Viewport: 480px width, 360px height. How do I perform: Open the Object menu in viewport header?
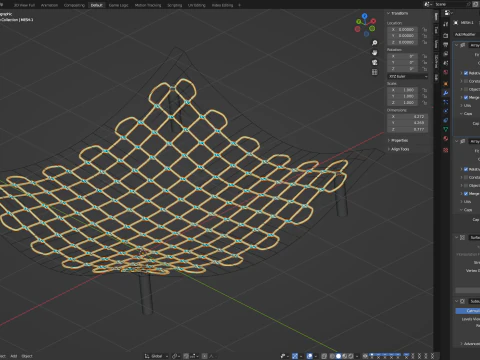tap(27, 356)
